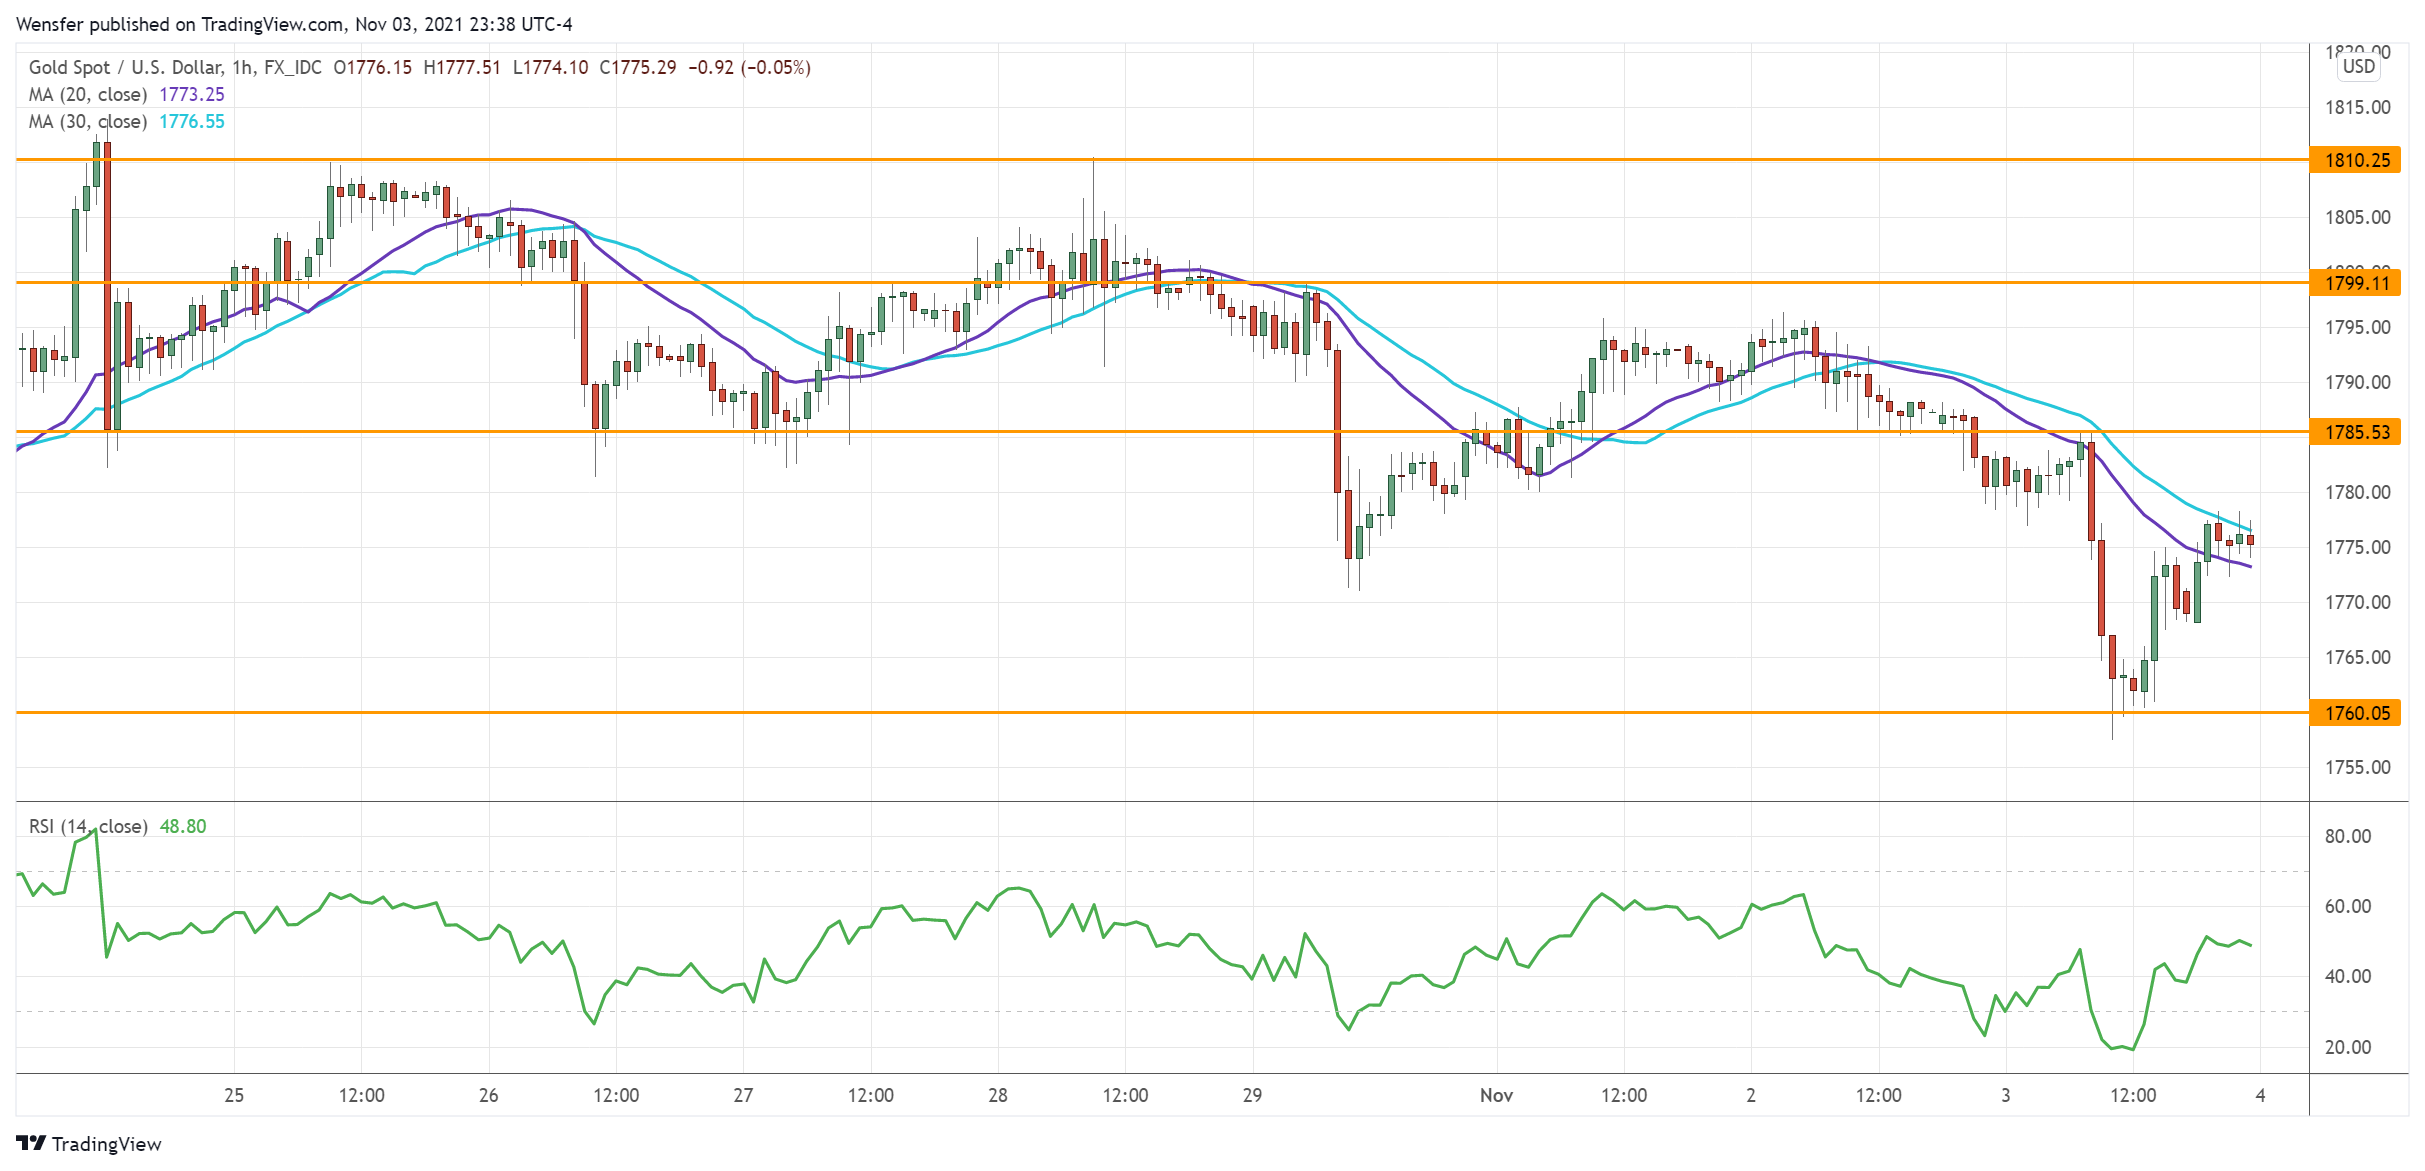Image resolution: width=2425 pixels, height=1171 pixels.
Task: Click the 1785.53 orange price label
Action: [2356, 432]
